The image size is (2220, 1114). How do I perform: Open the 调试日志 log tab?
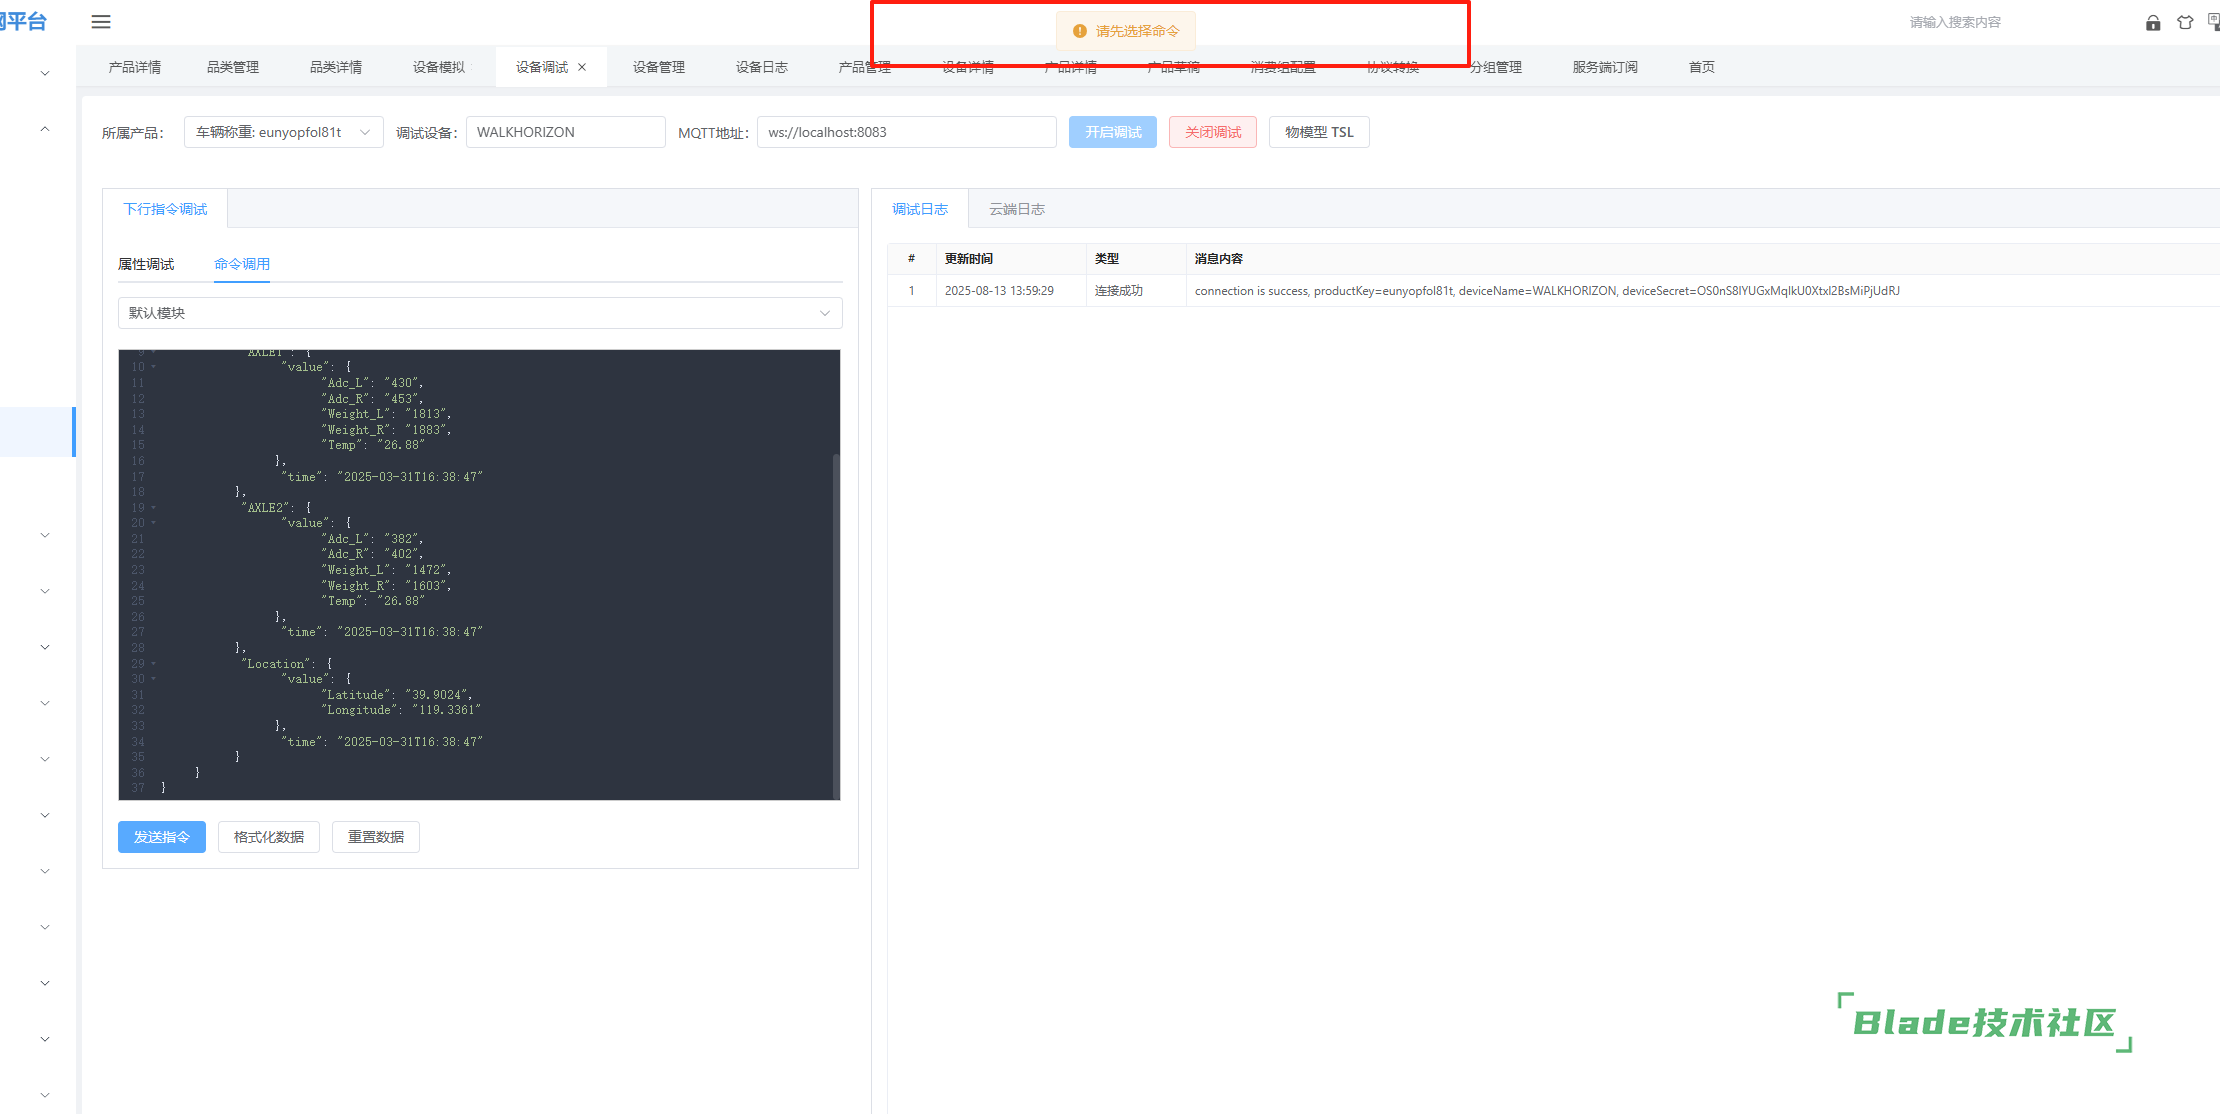point(920,209)
